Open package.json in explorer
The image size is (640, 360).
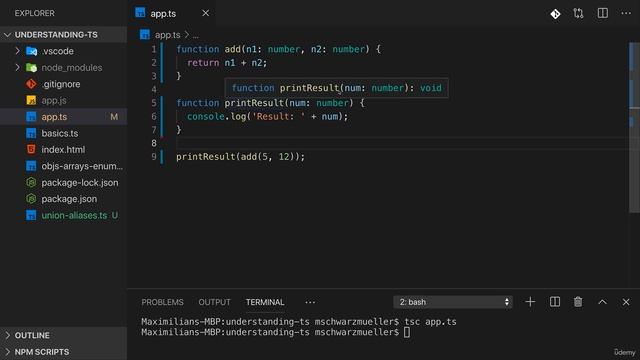(x=69, y=199)
